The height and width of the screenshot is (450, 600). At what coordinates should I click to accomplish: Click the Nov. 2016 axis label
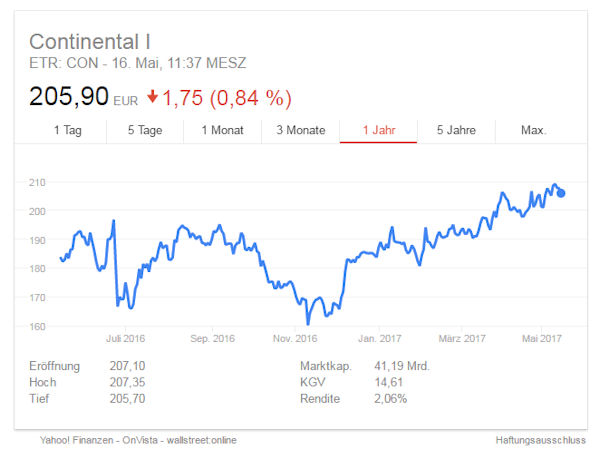point(295,339)
